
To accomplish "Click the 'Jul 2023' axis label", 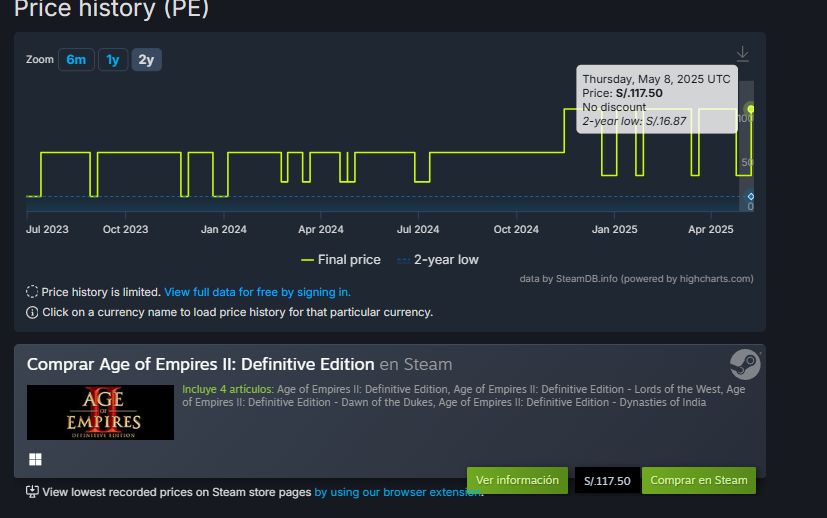I will pos(47,229).
